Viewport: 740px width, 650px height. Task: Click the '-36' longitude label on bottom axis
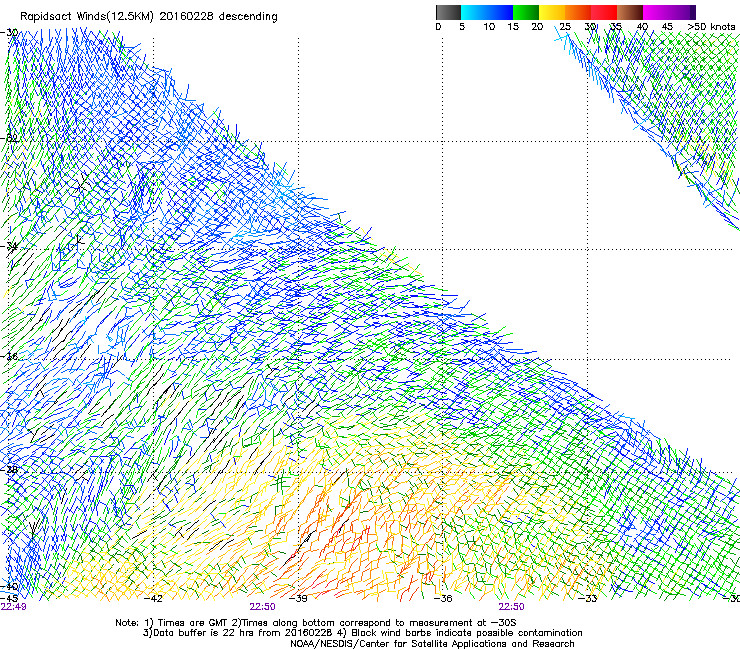(x=443, y=599)
